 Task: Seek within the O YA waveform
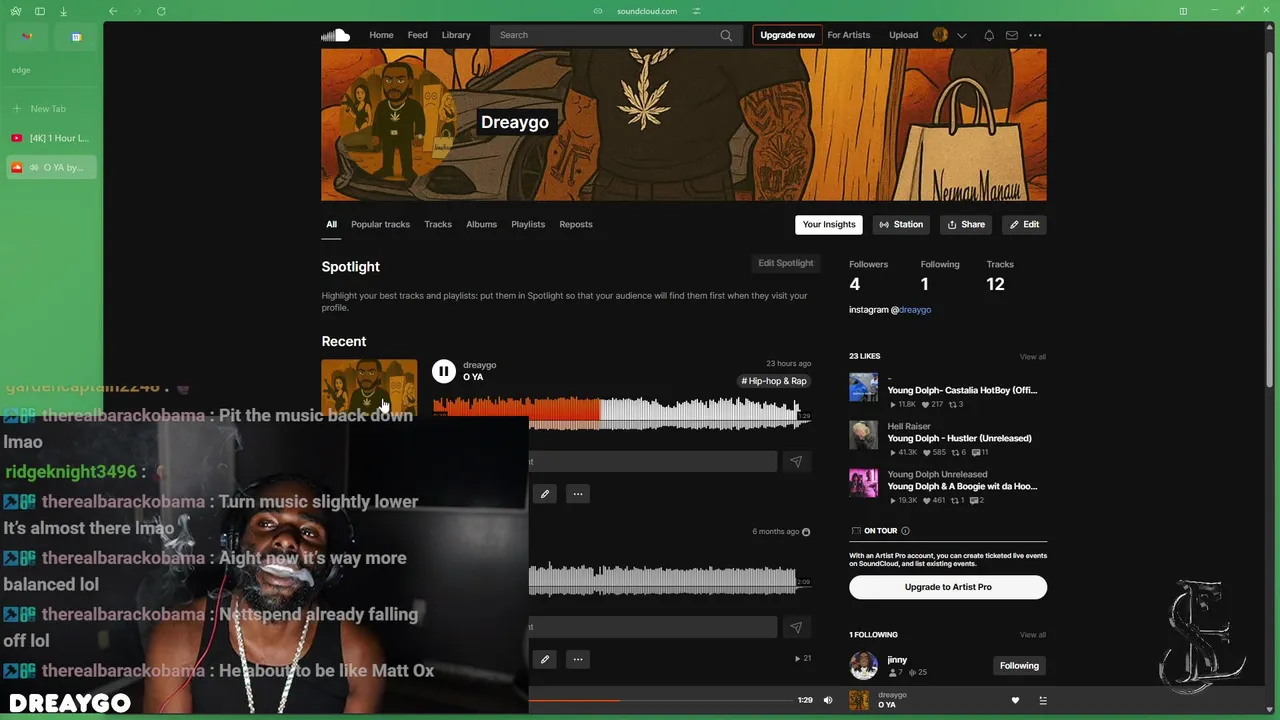click(621, 413)
